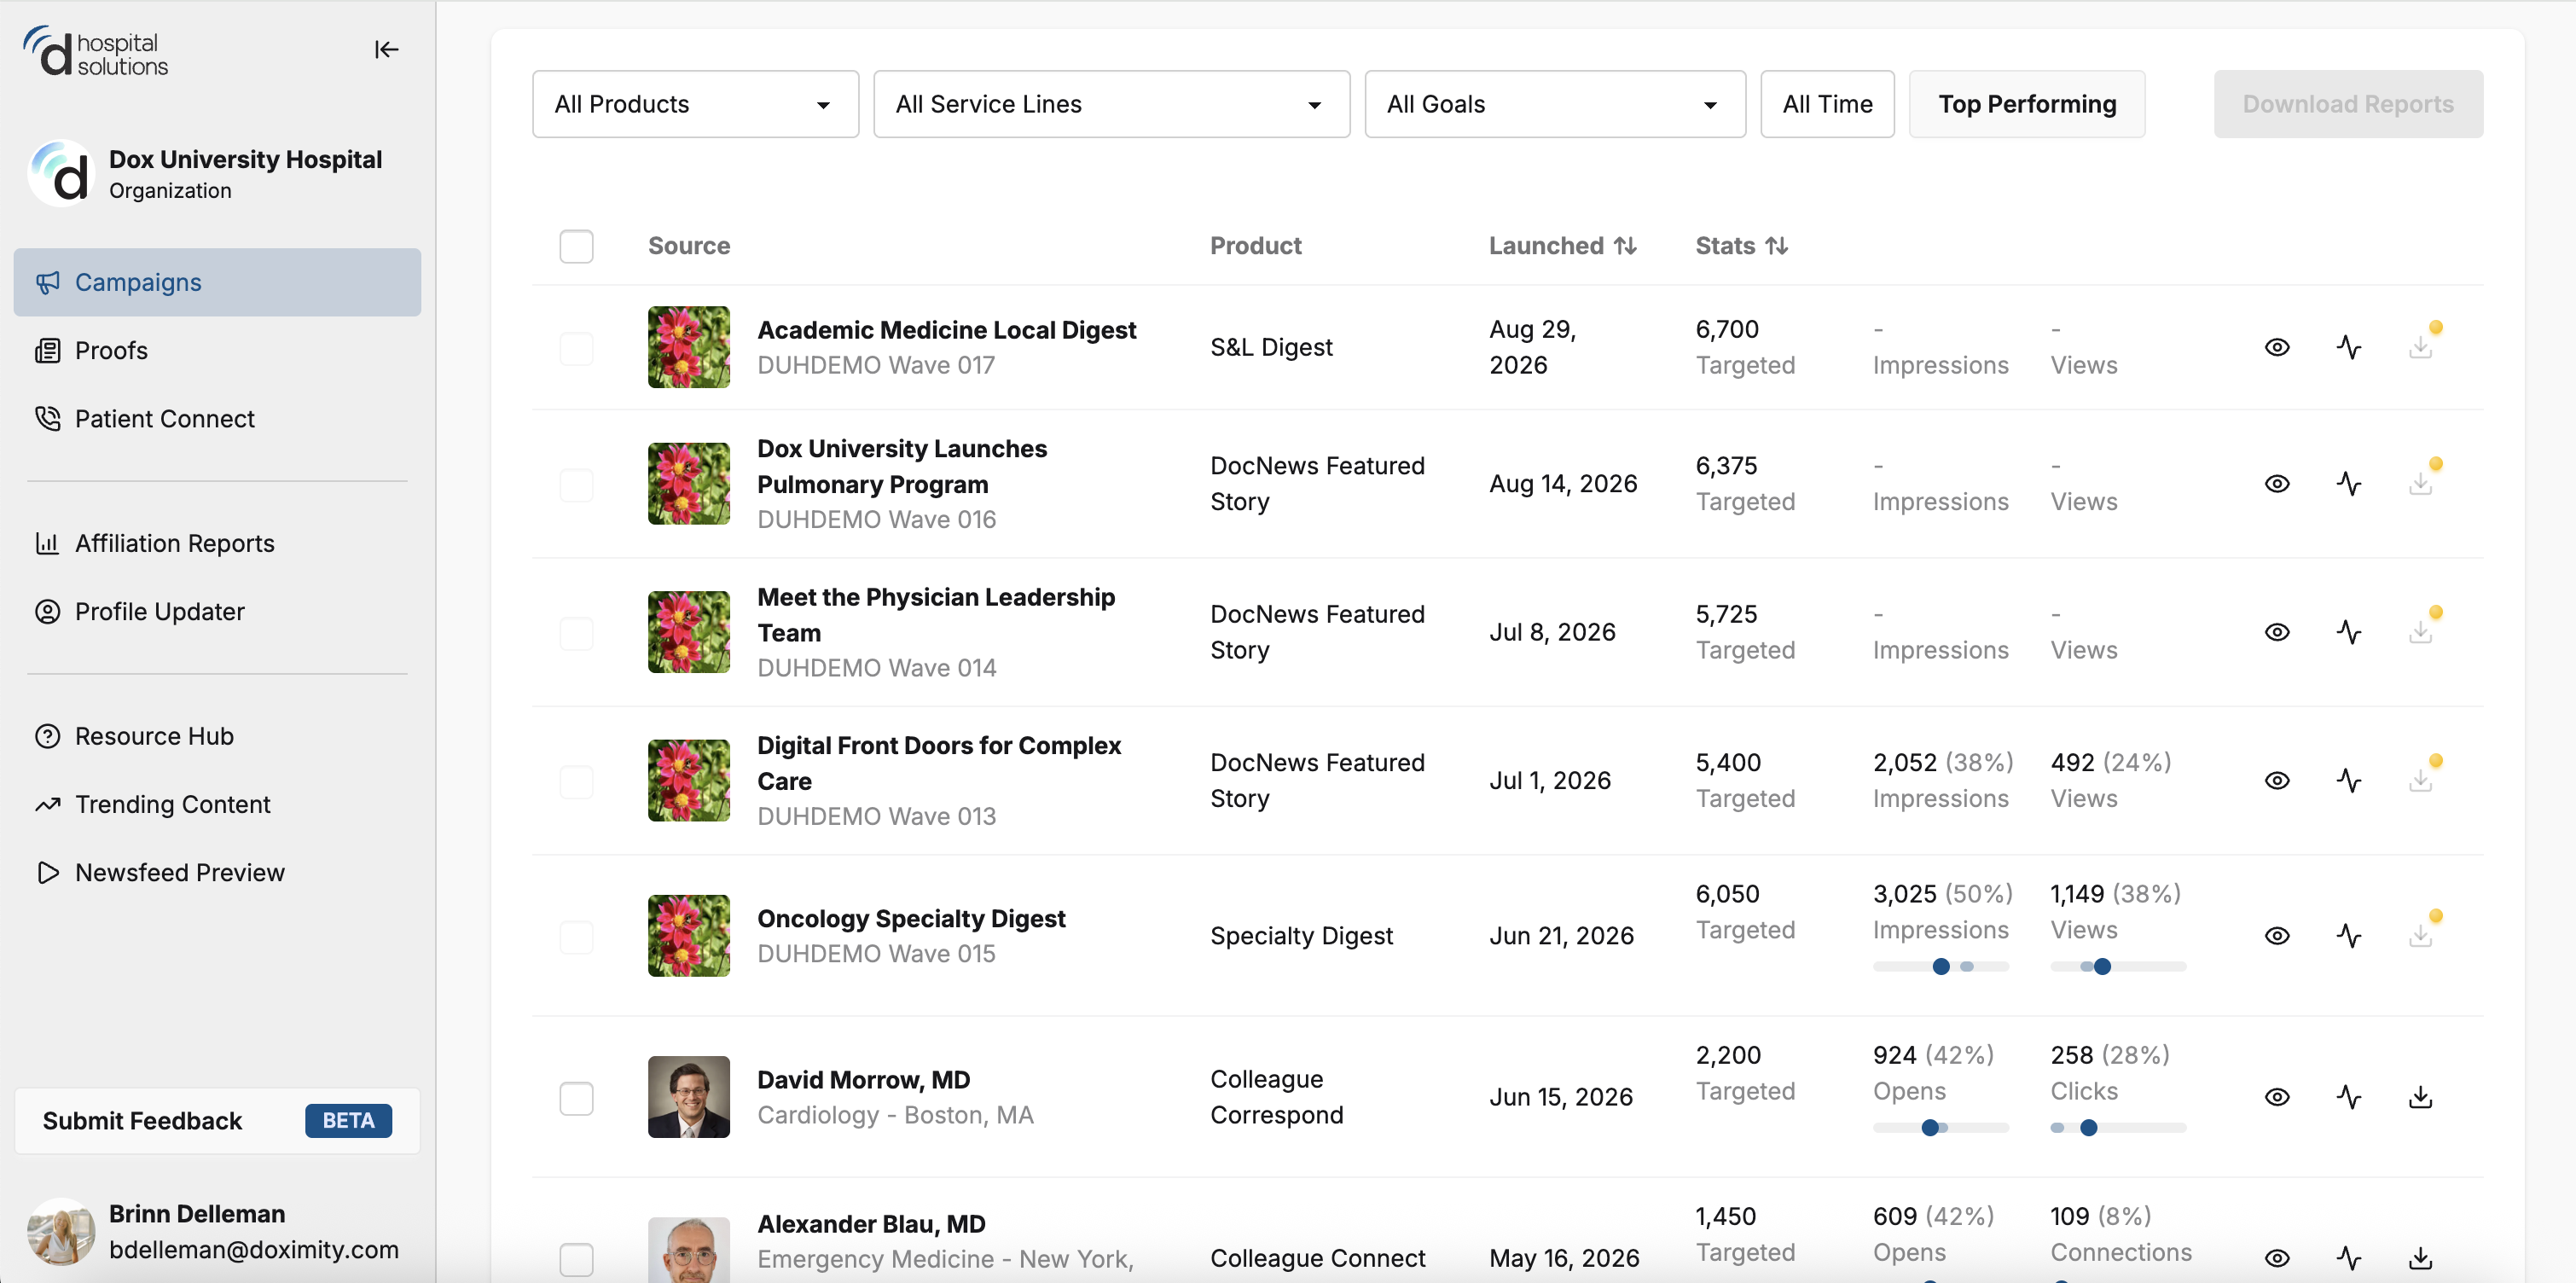2576x1283 pixels.
Task: Open activity graph for David Morrow, MD
Action: [x=2349, y=1097]
